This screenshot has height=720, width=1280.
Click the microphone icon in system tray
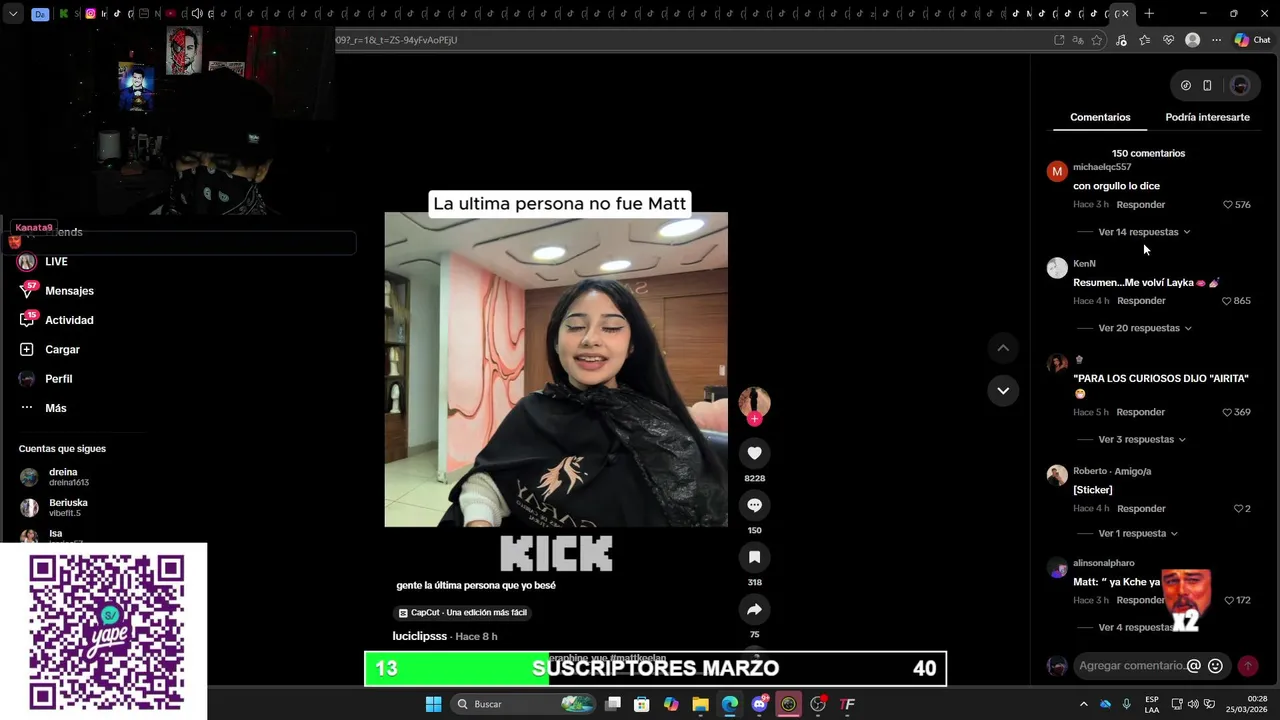click(1127, 704)
